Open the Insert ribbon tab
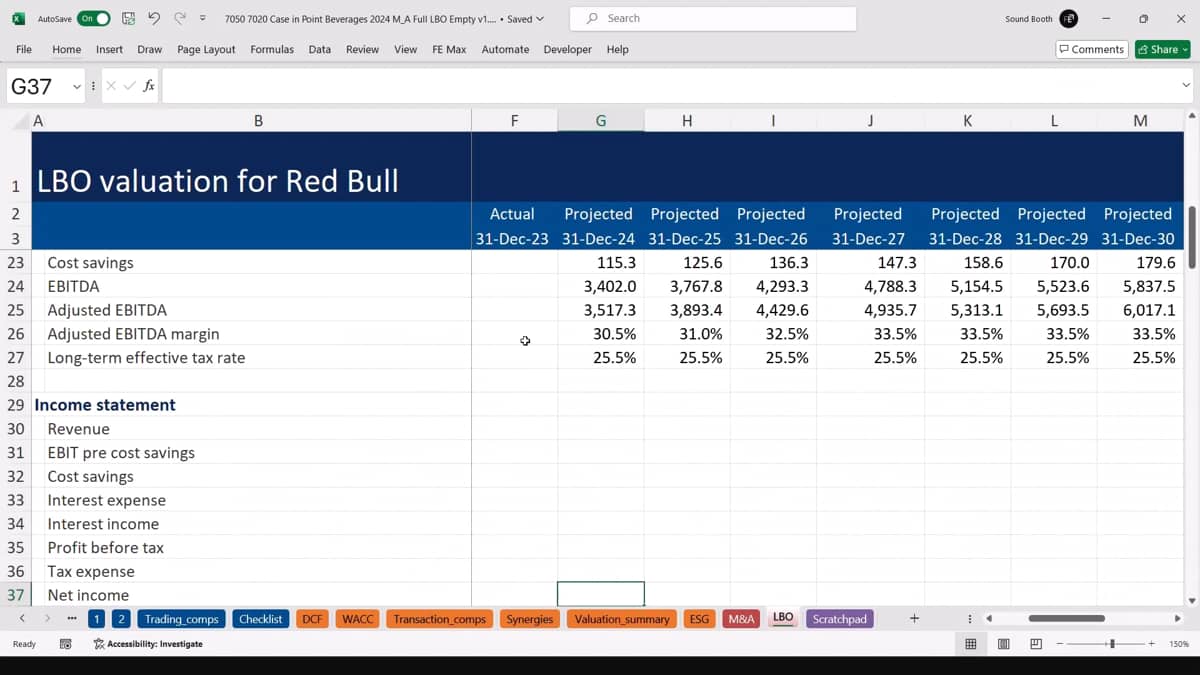 click(109, 49)
